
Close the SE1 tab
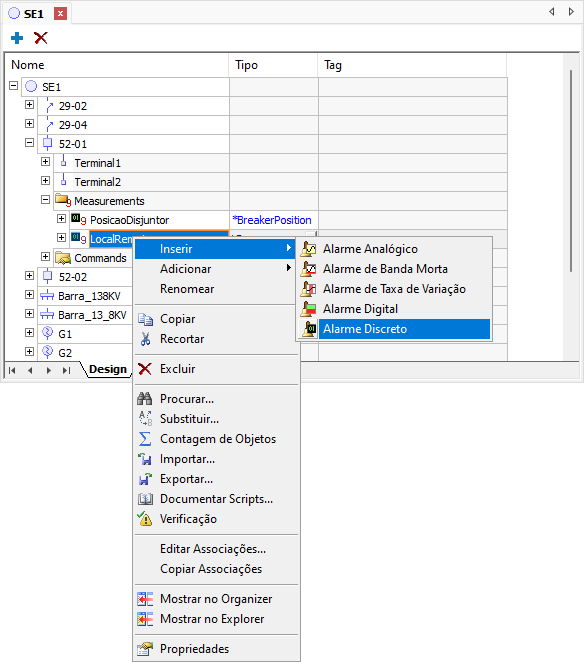(x=60, y=14)
